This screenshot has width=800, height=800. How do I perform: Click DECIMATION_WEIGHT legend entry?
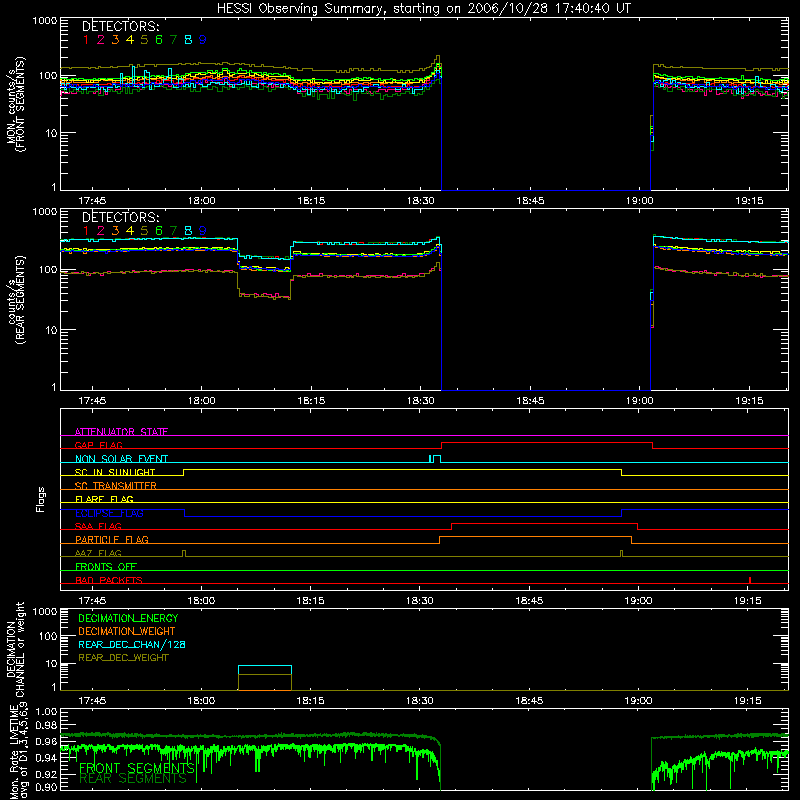[127, 631]
